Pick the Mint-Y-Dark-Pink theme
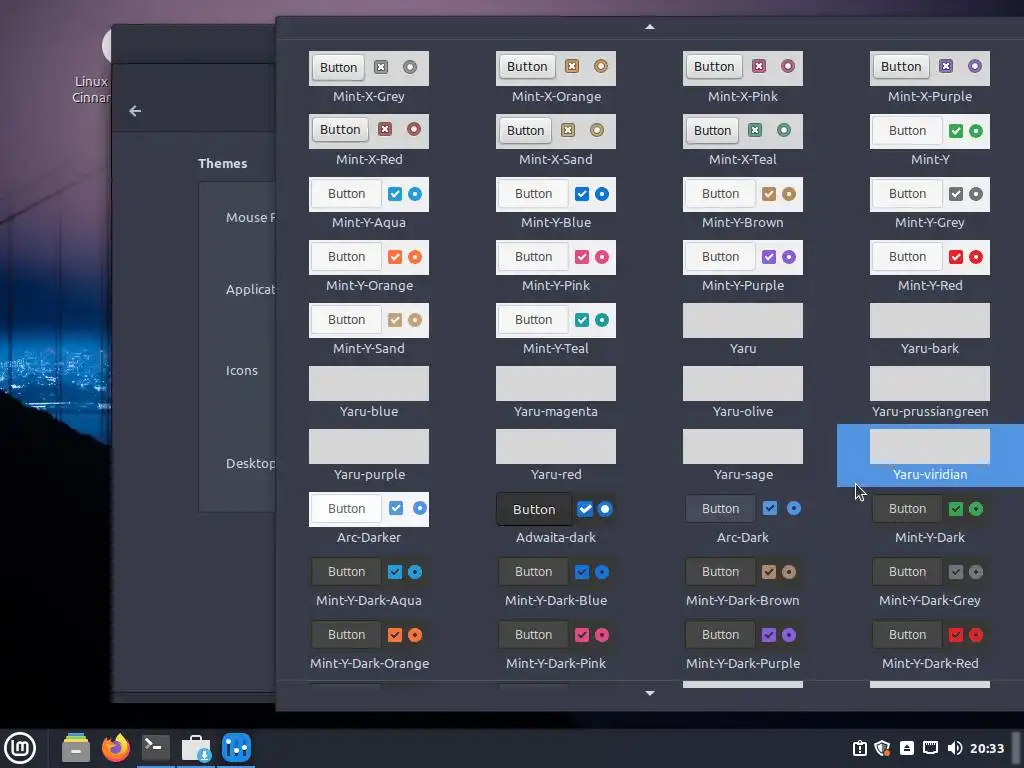The height and width of the screenshot is (768, 1024). [x=556, y=645]
